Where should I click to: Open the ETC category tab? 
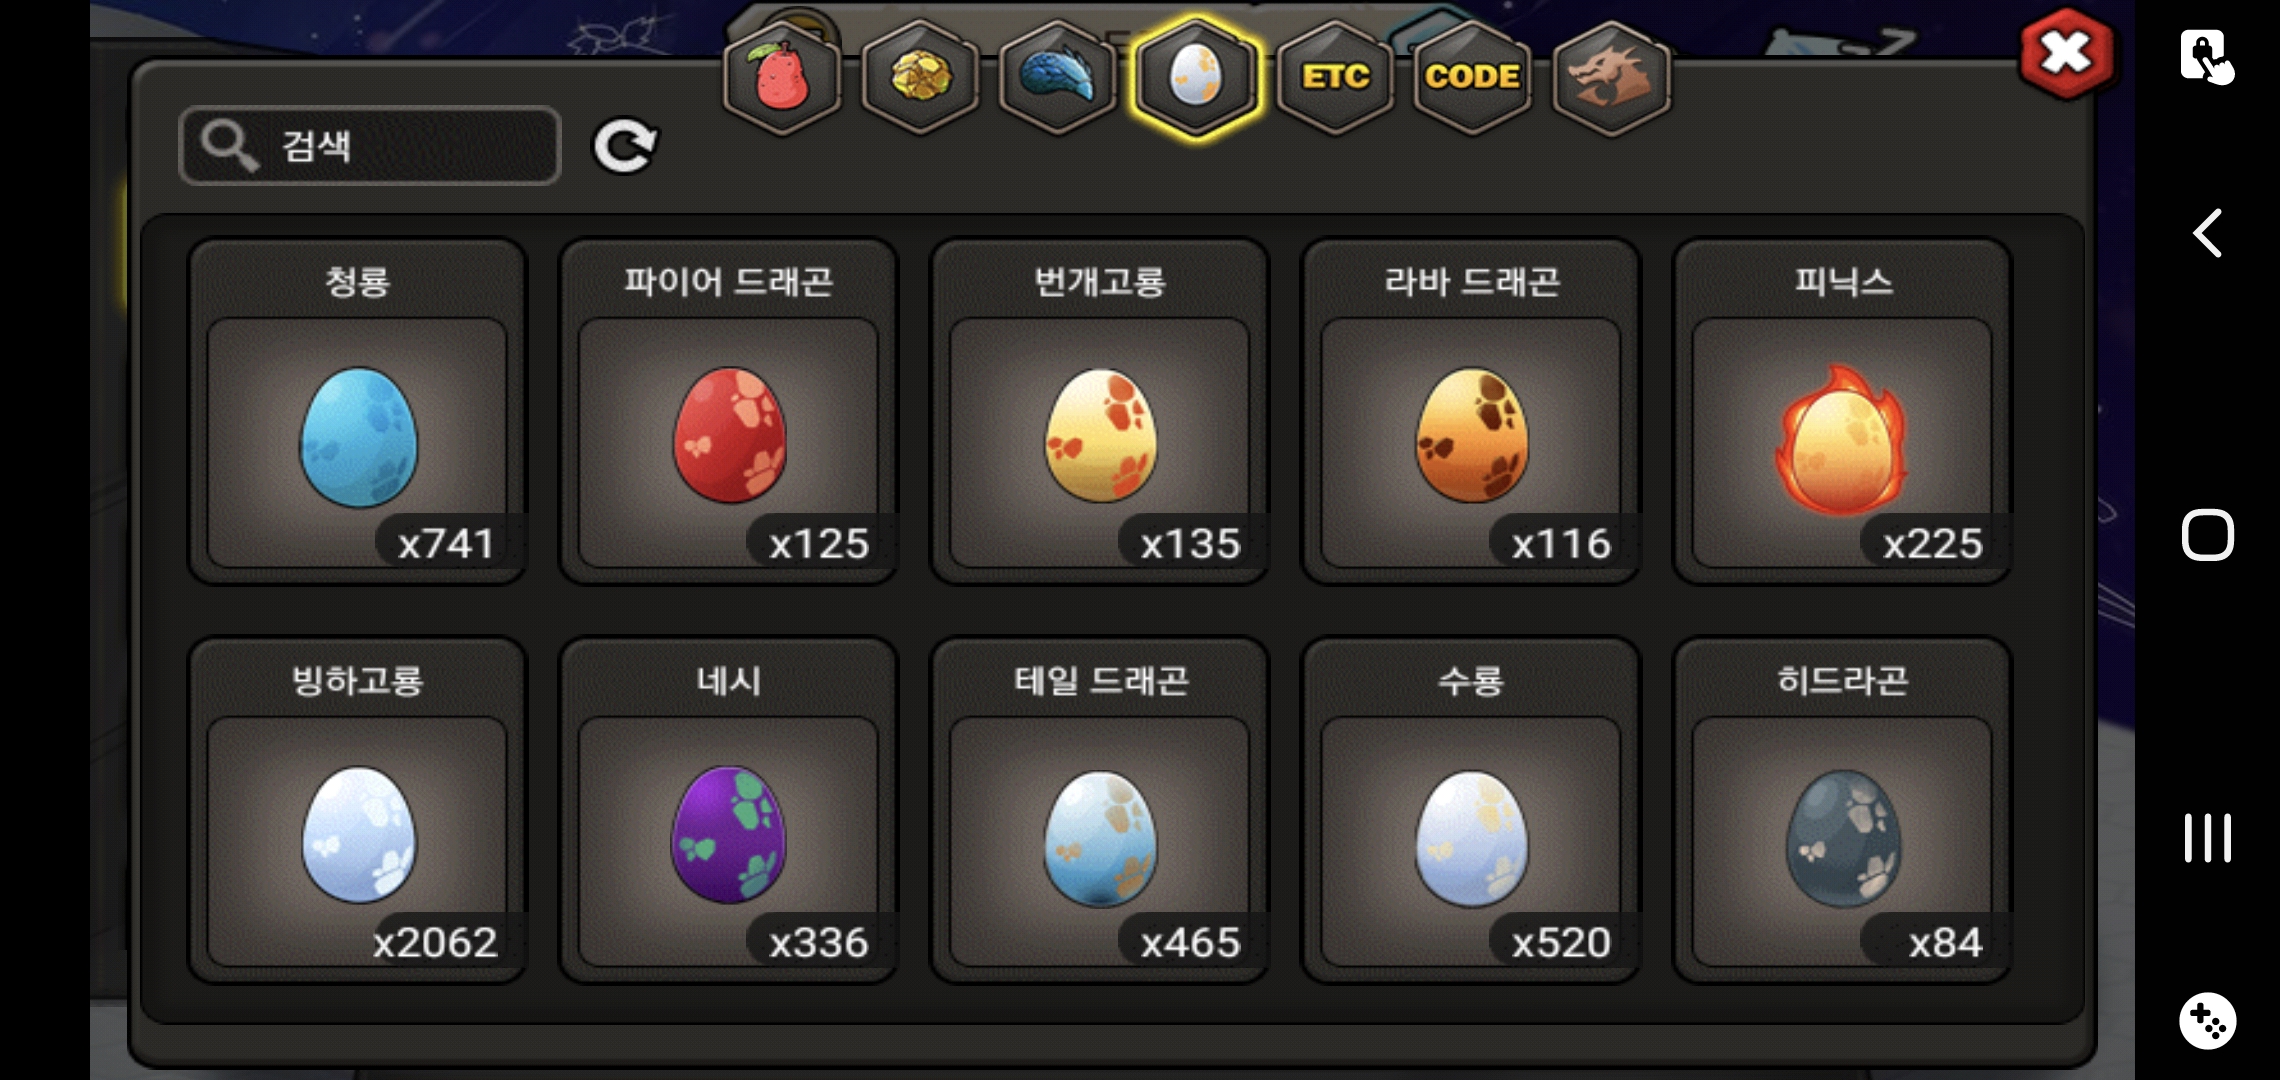tap(1335, 77)
